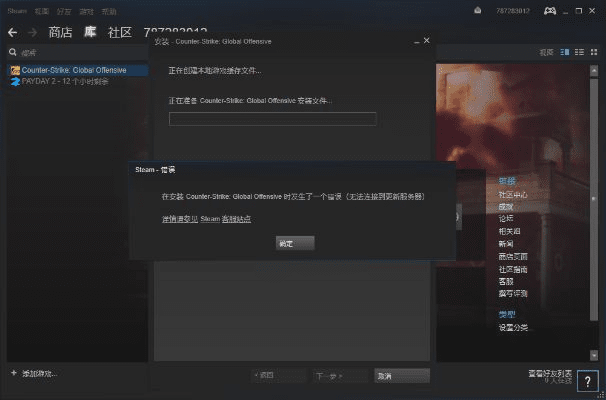Viewport: 606px width, 400px height.
Task: Switch to the 库 (Library) tab
Action: (x=90, y=32)
